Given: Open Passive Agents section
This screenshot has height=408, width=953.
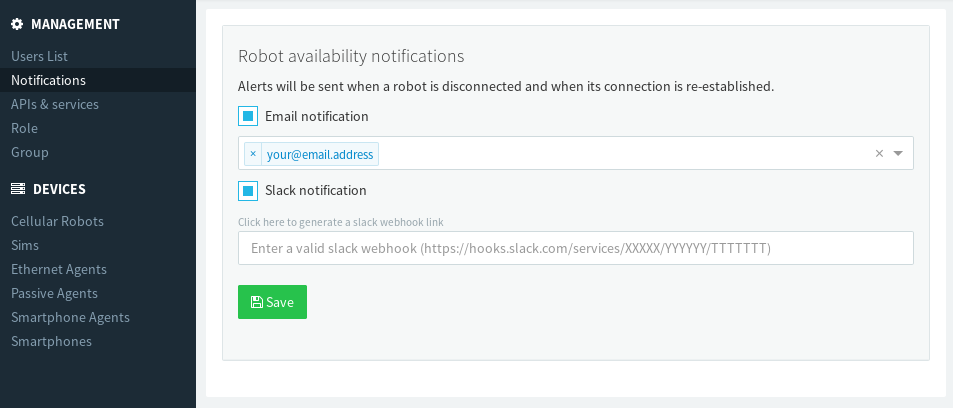Looking at the screenshot, I should click(54, 293).
